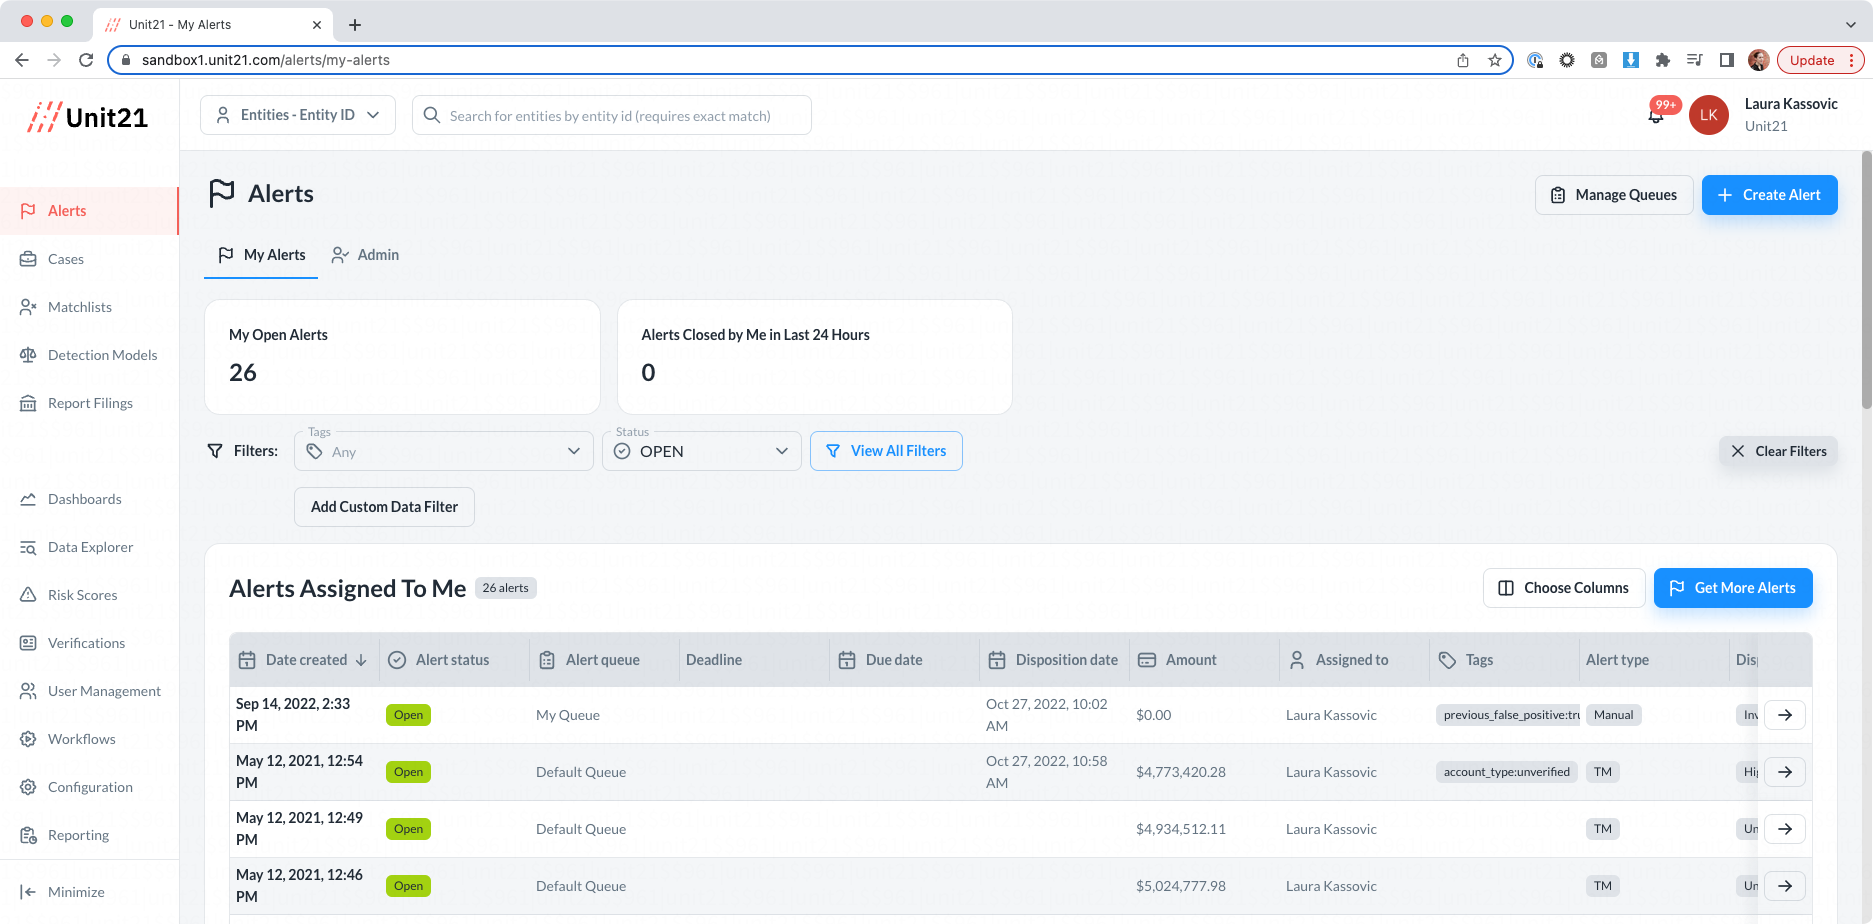
Task: Click the account_type:unverified tag chip
Action: coord(1507,772)
